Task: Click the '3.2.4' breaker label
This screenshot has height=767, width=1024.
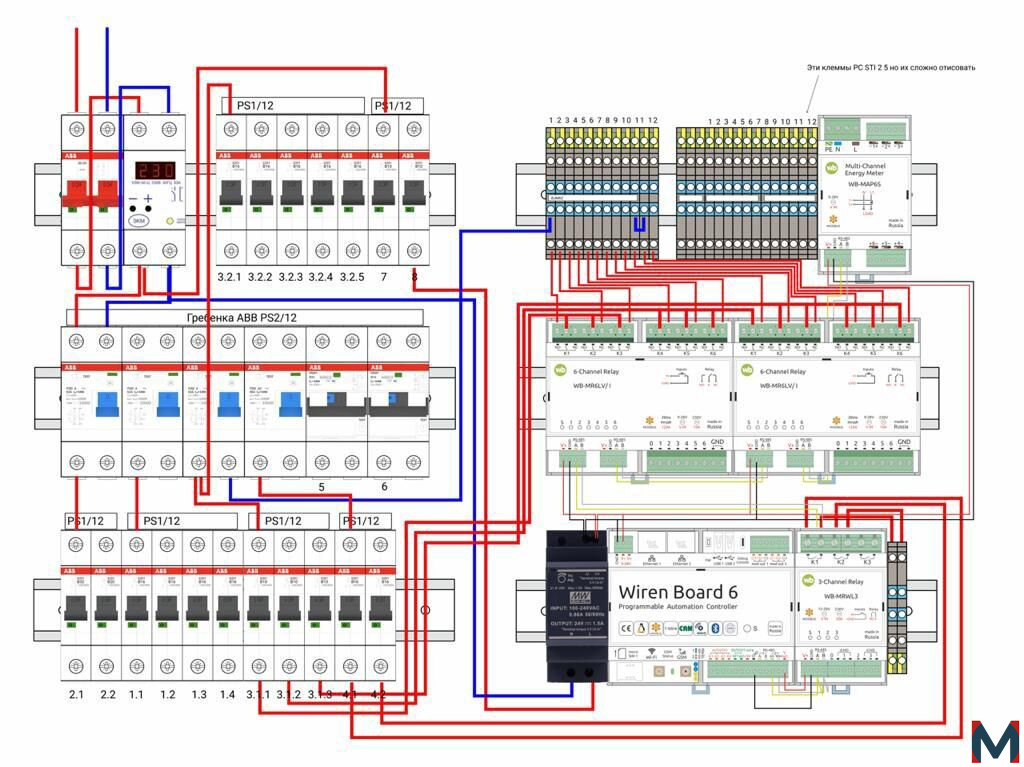Action: [x=321, y=277]
